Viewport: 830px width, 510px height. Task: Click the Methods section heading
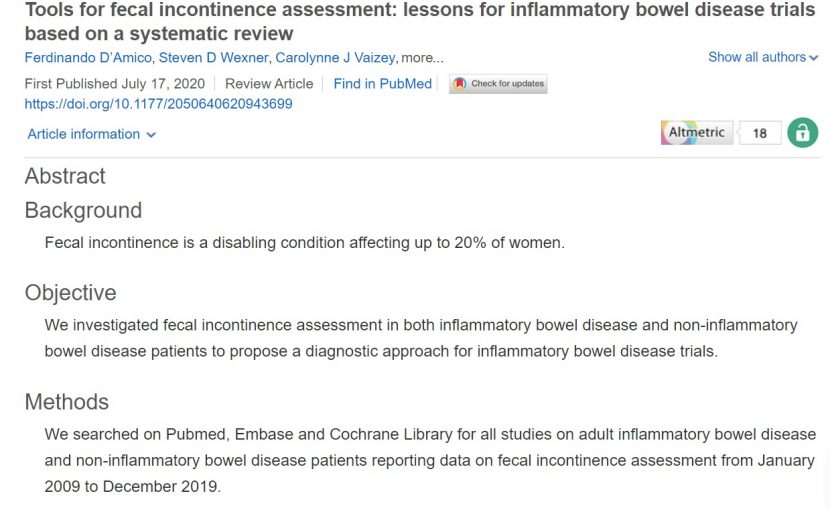67,402
